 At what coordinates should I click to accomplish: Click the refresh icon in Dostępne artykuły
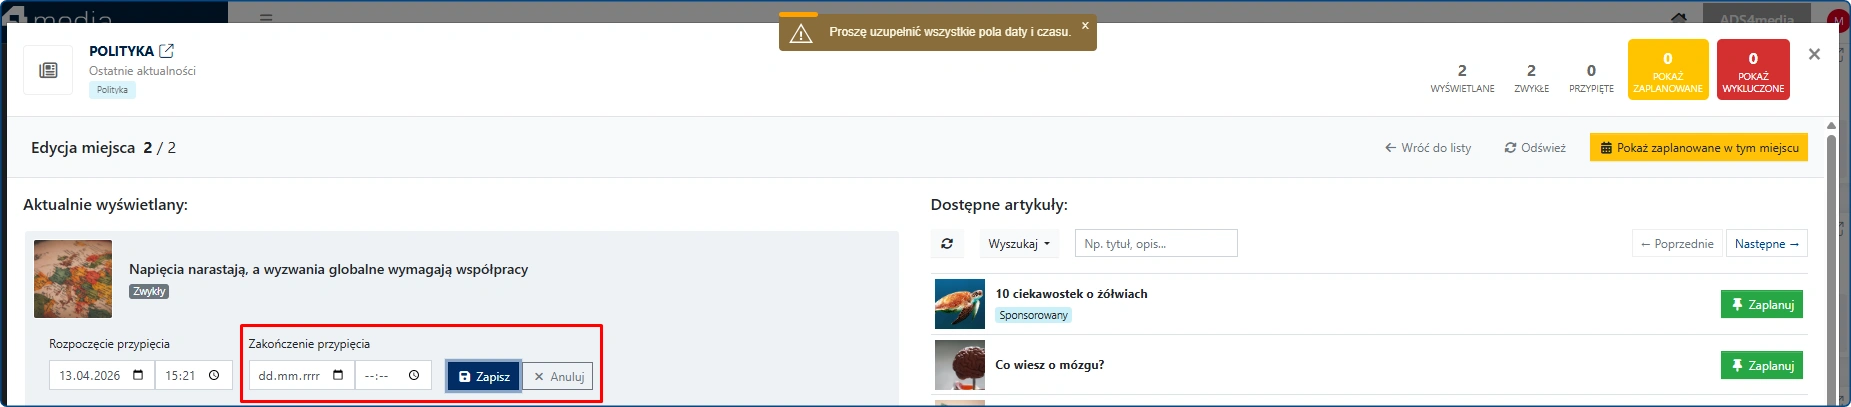(x=947, y=243)
